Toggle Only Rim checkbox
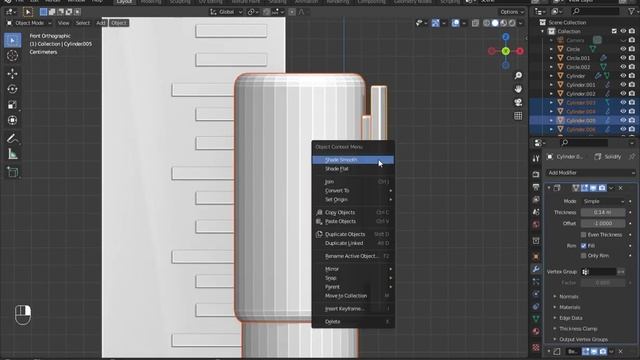 pos(583,256)
